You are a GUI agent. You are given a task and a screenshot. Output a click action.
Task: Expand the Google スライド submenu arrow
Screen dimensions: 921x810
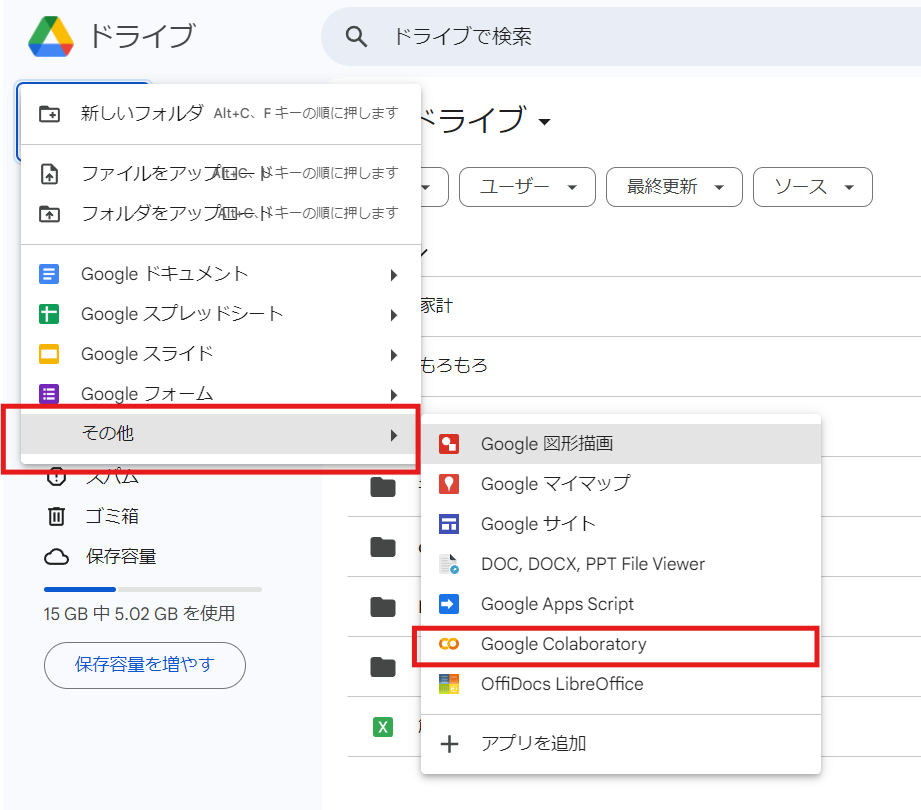tap(394, 355)
